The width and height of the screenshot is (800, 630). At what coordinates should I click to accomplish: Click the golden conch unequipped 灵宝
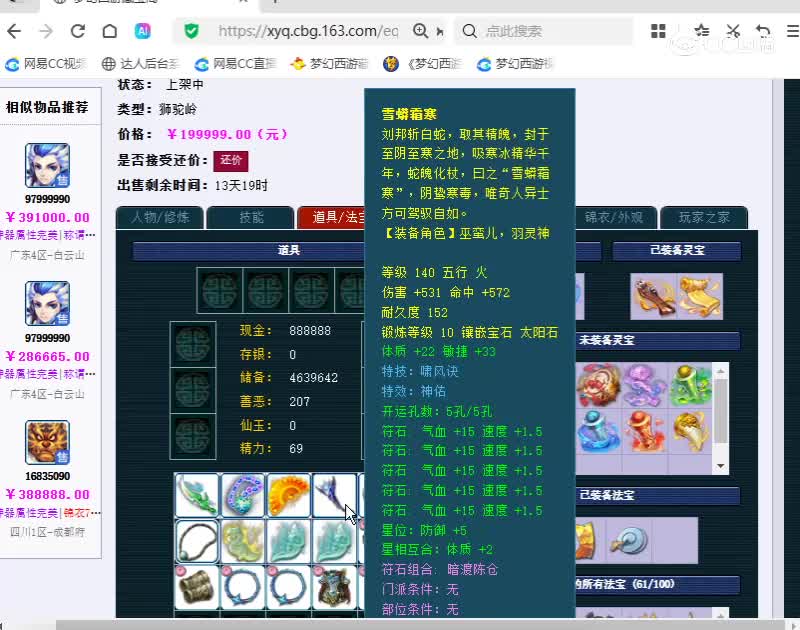click(x=691, y=431)
